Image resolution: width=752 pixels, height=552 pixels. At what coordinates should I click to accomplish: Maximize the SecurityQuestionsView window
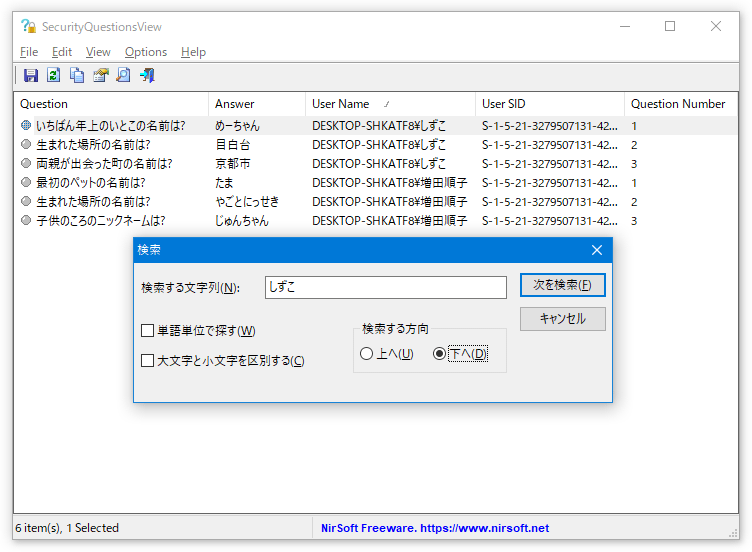click(670, 26)
